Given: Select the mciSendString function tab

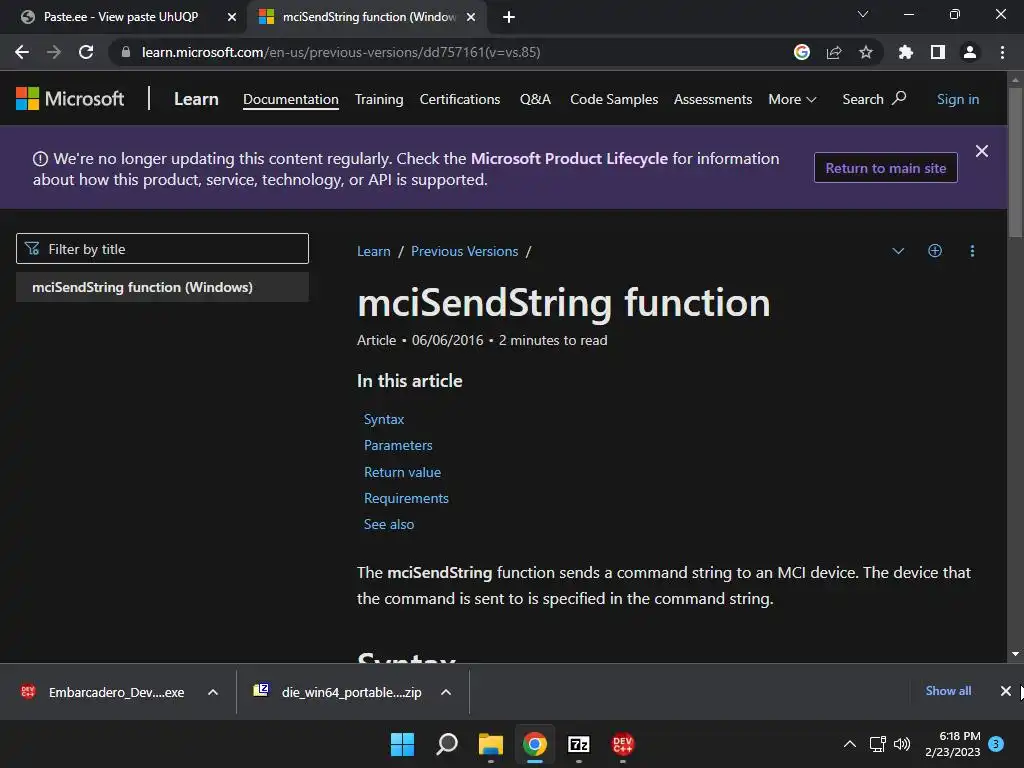Looking at the screenshot, I should [368, 17].
